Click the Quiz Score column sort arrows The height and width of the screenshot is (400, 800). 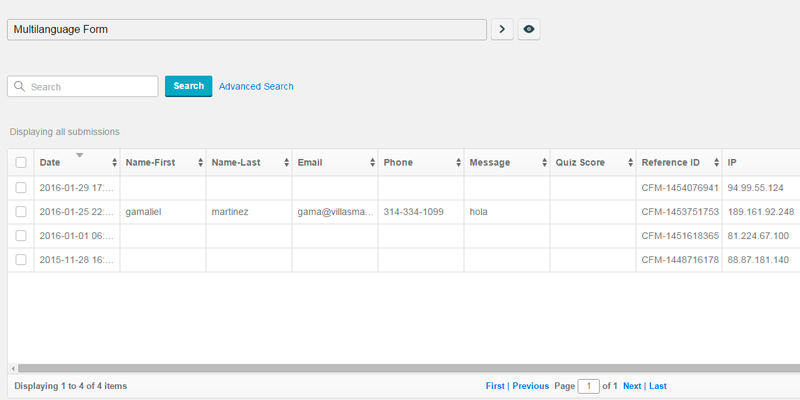point(630,163)
